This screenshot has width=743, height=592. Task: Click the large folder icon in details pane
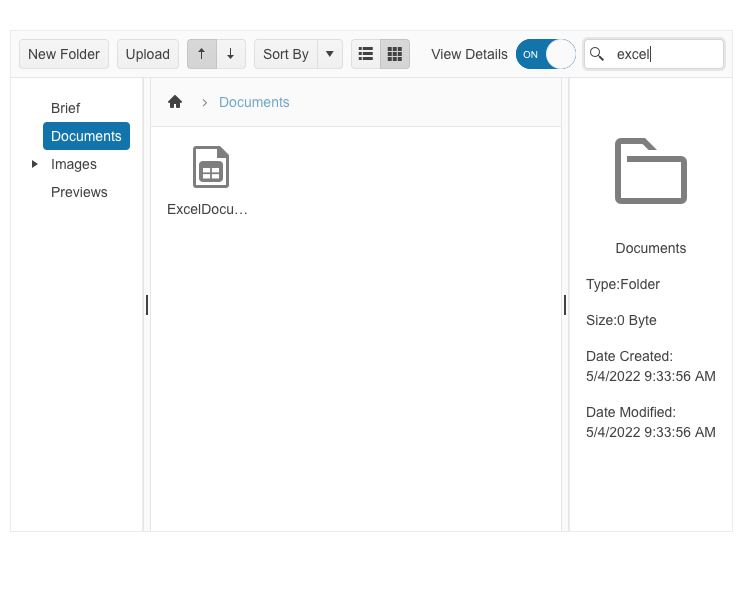tap(650, 171)
